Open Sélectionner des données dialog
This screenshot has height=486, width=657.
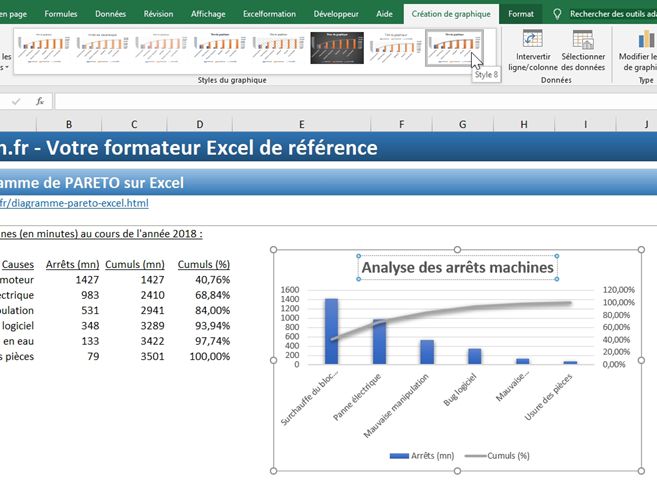click(x=582, y=50)
